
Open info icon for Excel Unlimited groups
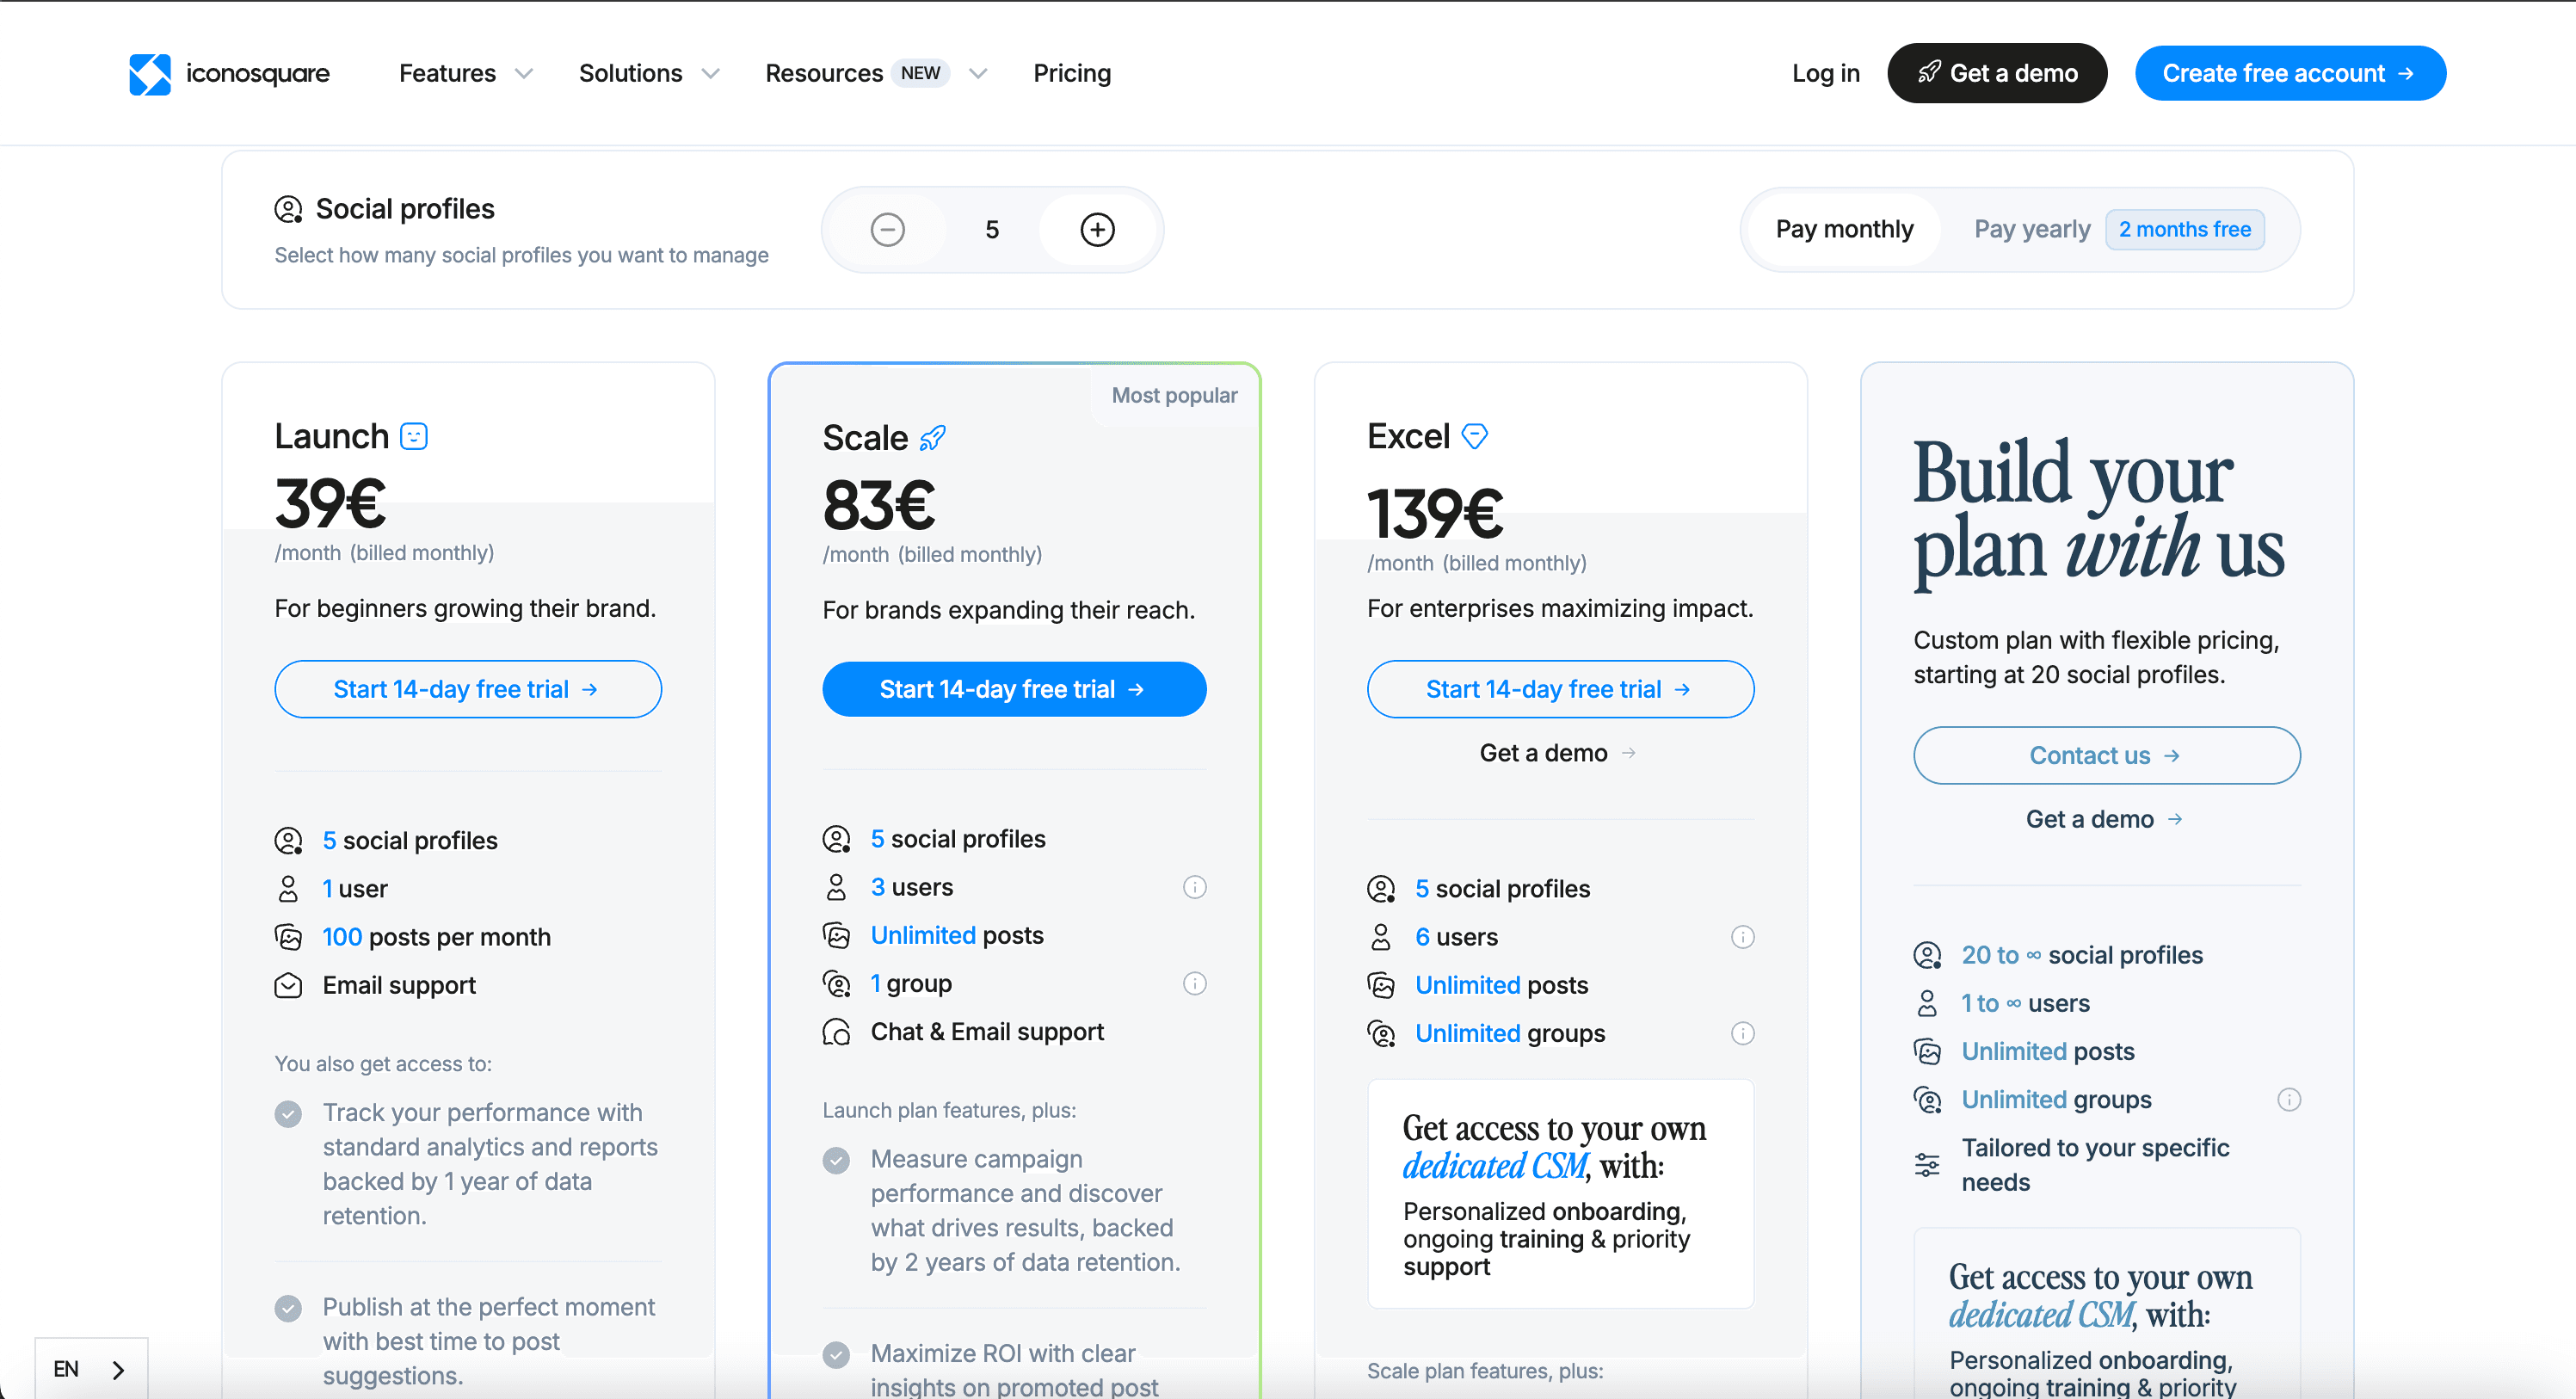[x=1742, y=1033]
